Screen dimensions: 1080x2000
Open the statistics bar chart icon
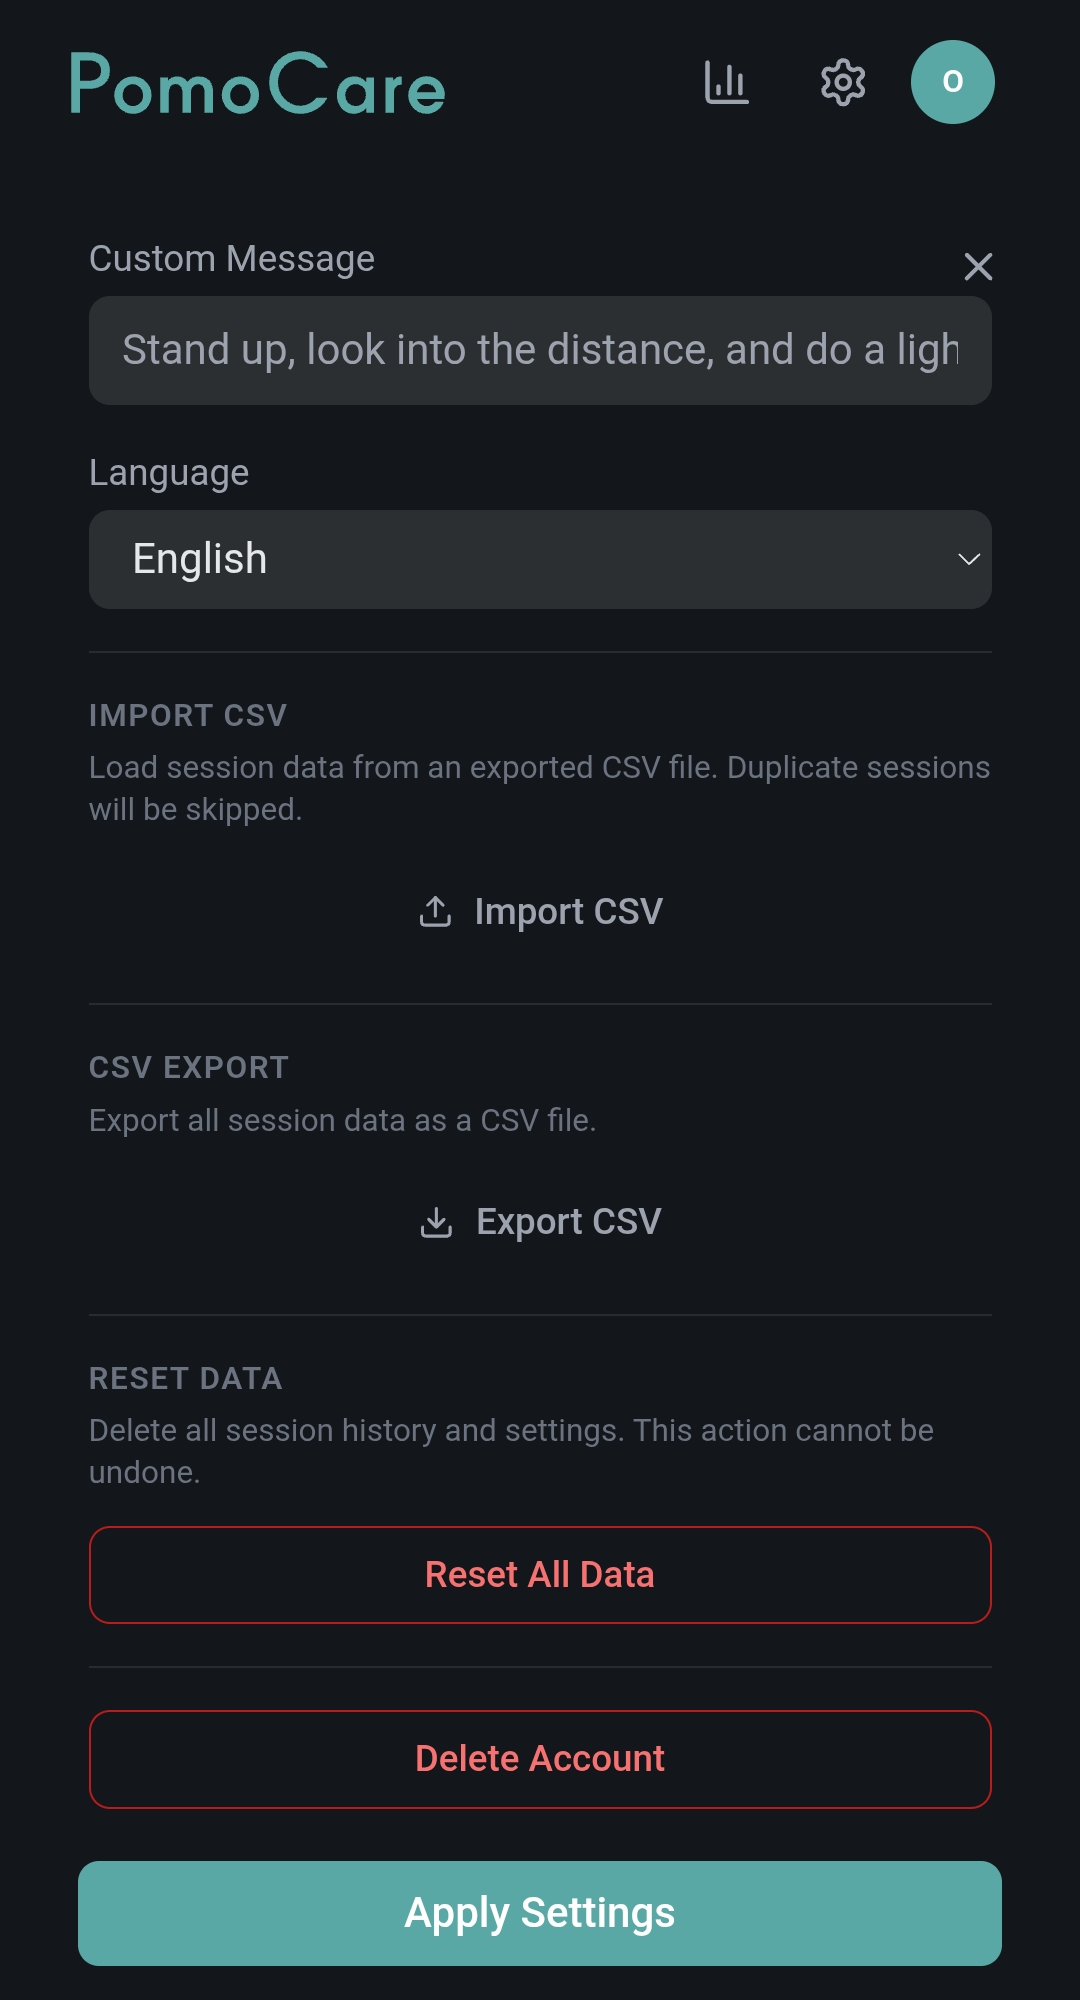[726, 82]
